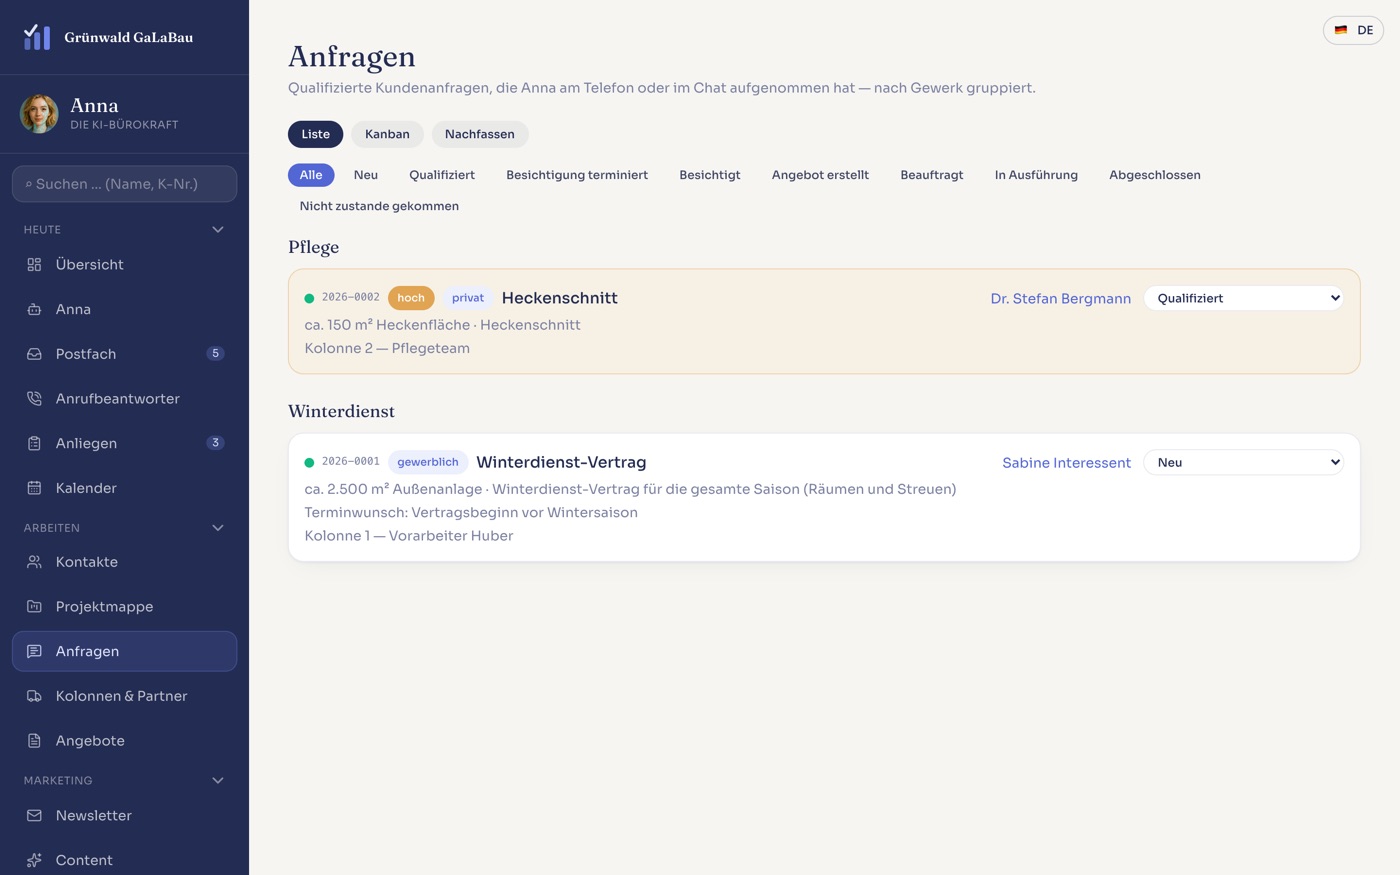Open the Heckenschnitt request title
The width and height of the screenshot is (1400, 875).
click(560, 298)
